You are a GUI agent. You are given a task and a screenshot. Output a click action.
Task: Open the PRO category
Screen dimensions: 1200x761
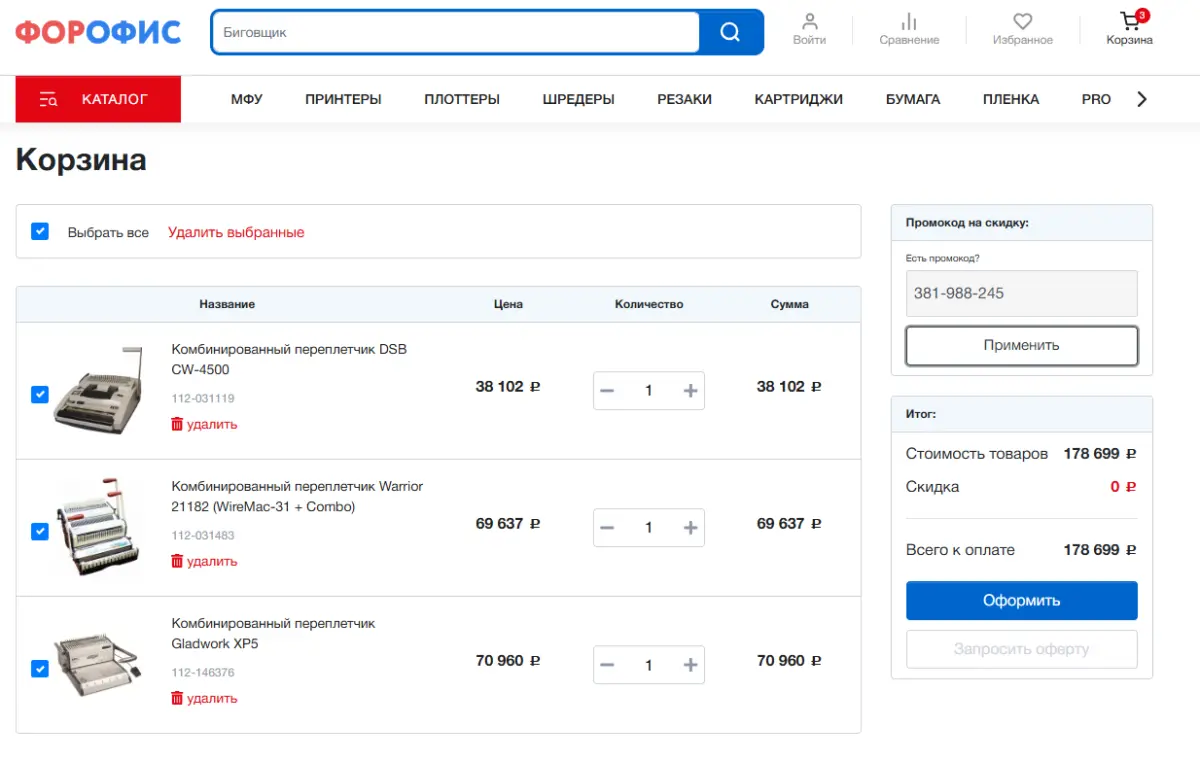(1096, 99)
